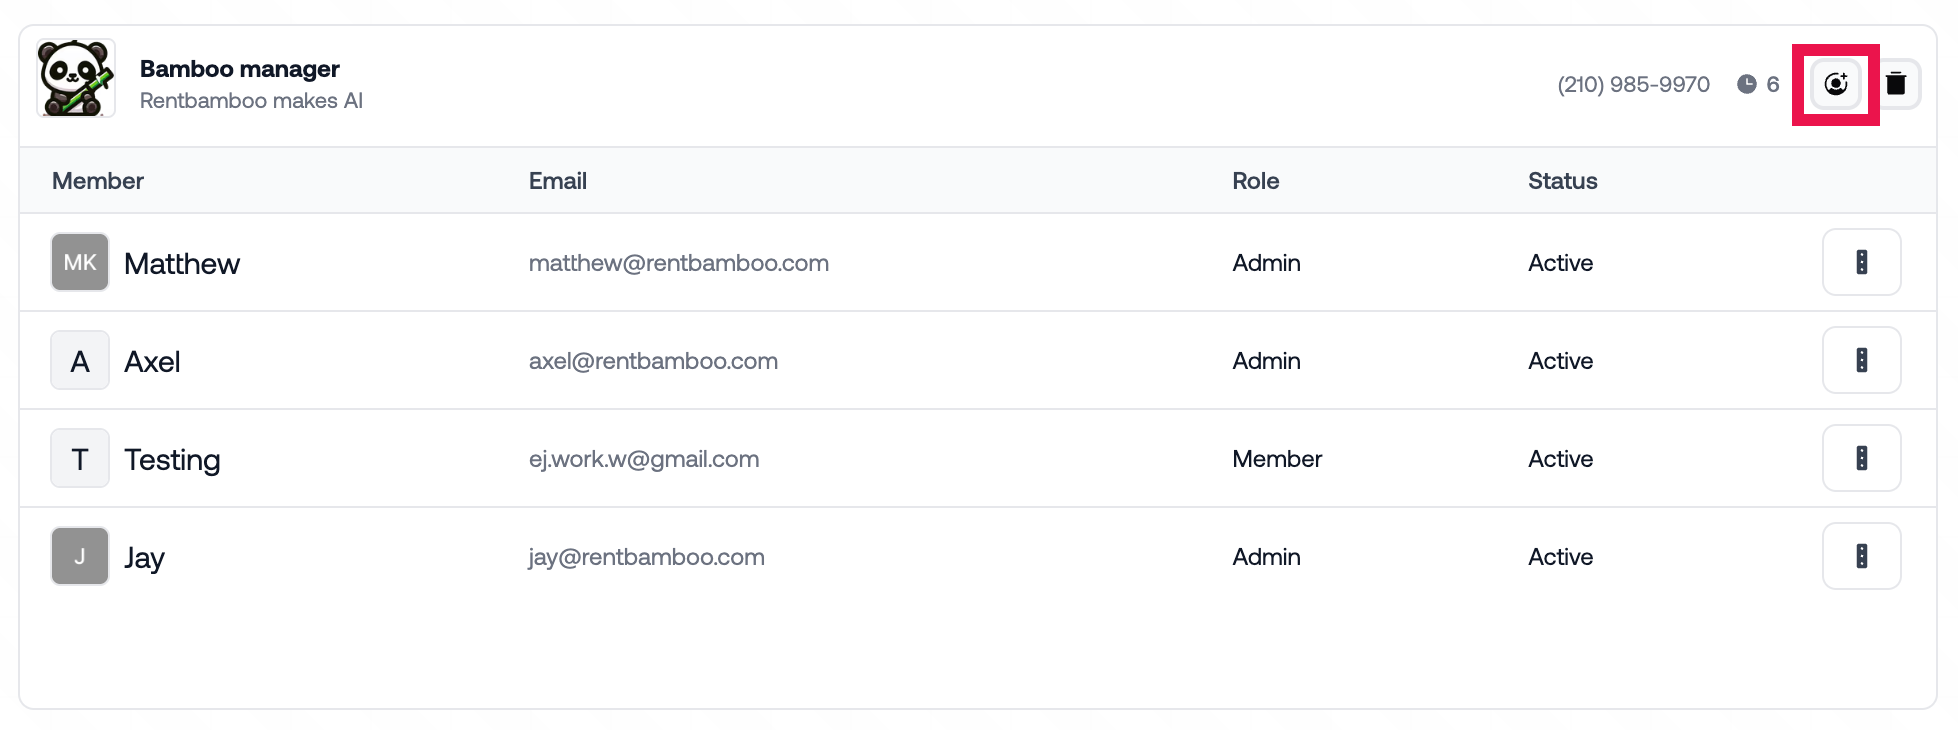The width and height of the screenshot is (1958, 730).
Task: Open Testing's three-dot options menu
Action: pos(1861,458)
